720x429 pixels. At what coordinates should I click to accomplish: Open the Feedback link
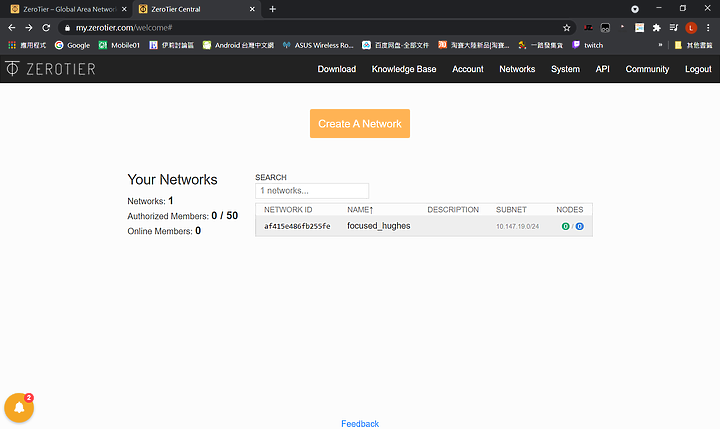(x=360, y=423)
